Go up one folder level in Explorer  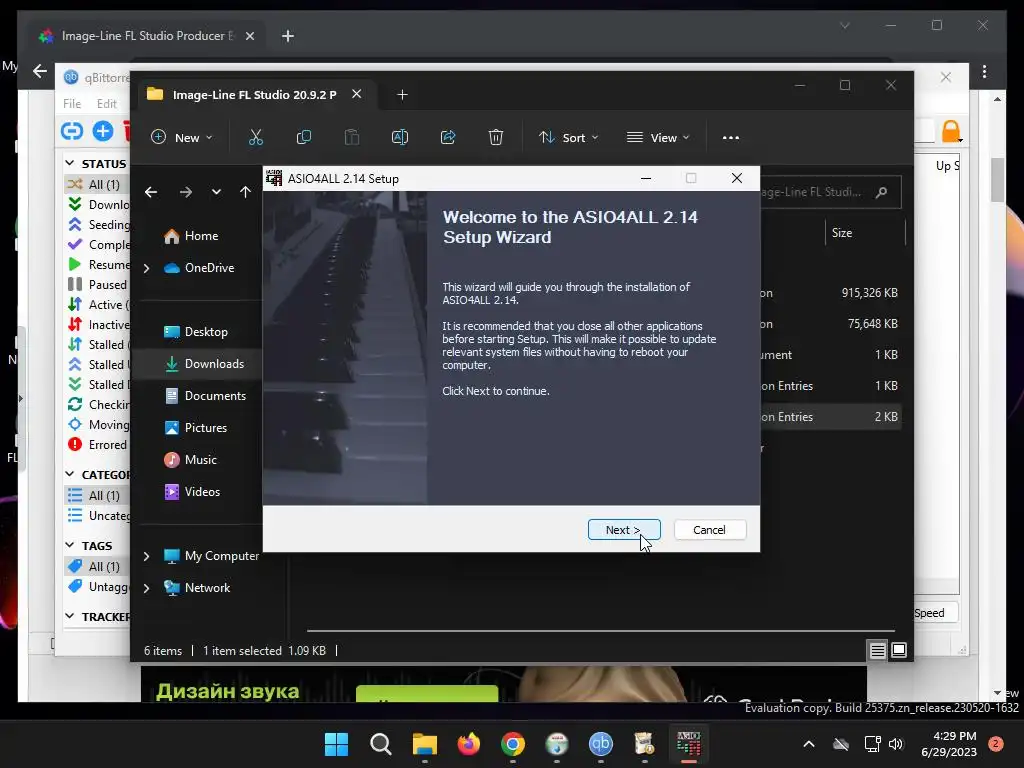coord(245,192)
